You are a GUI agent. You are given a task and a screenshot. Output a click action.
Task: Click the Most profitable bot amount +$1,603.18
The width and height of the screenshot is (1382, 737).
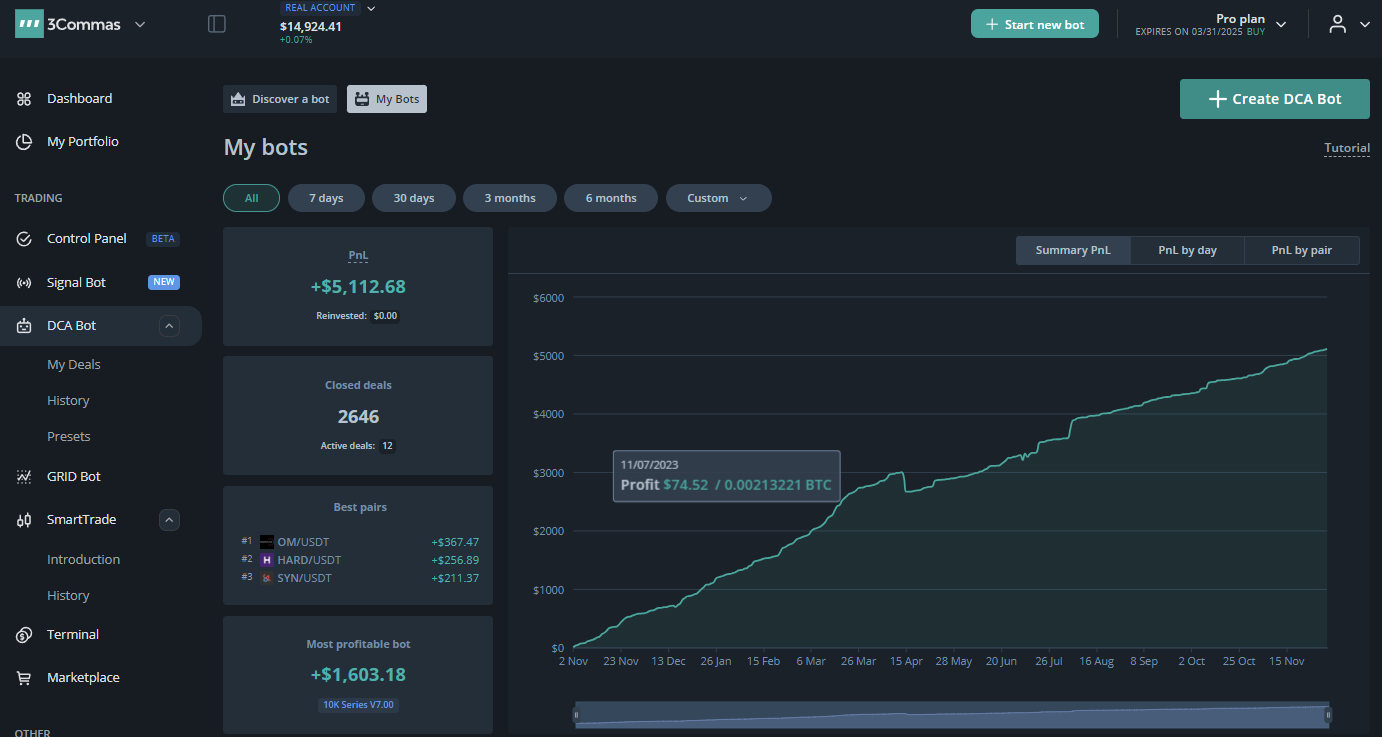[358, 675]
